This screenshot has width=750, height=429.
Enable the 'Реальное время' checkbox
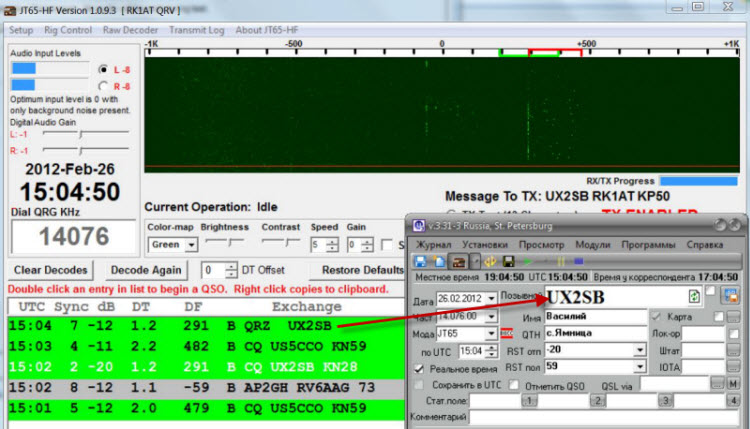420,367
